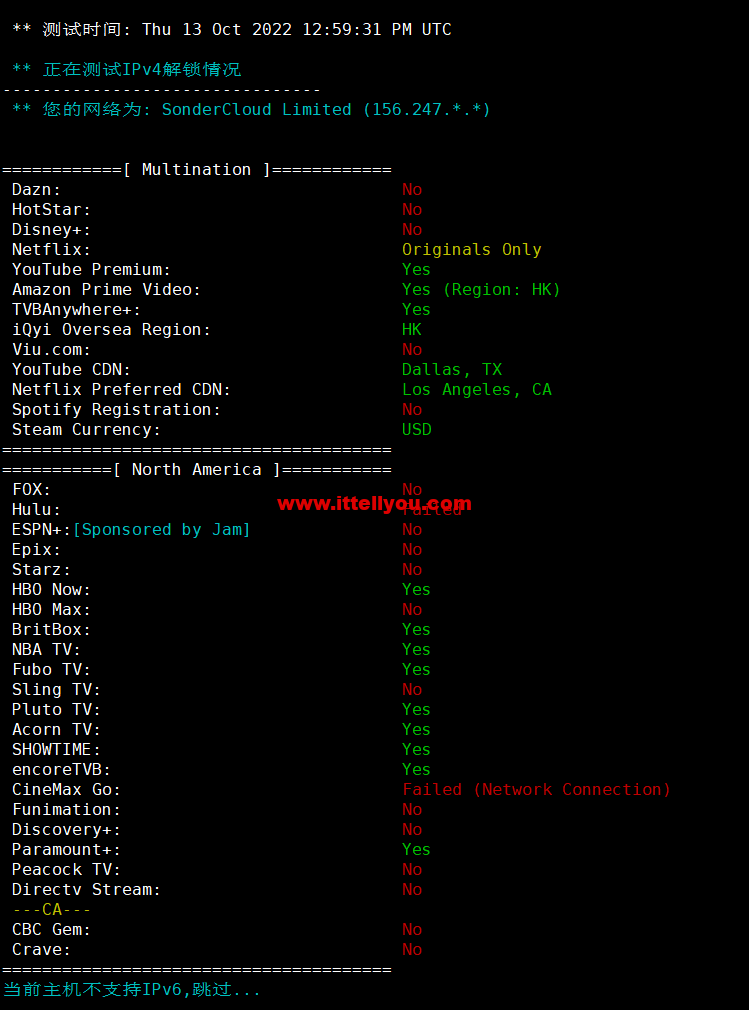This screenshot has height=1010, width=749.
Task: Click the 'Failed (Network Connection)' CineMax Go result
Action: [536, 789]
